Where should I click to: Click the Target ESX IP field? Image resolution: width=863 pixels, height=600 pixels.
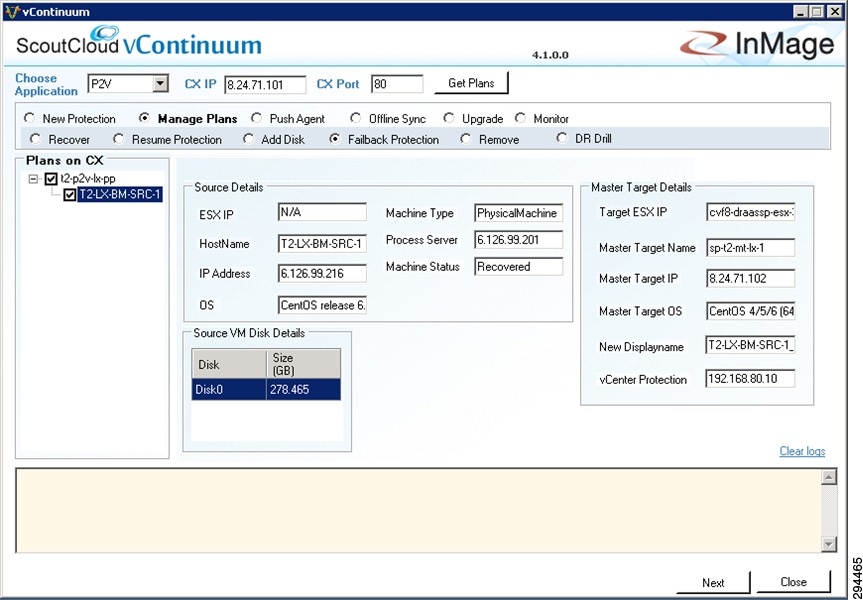click(x=751, y=212)
